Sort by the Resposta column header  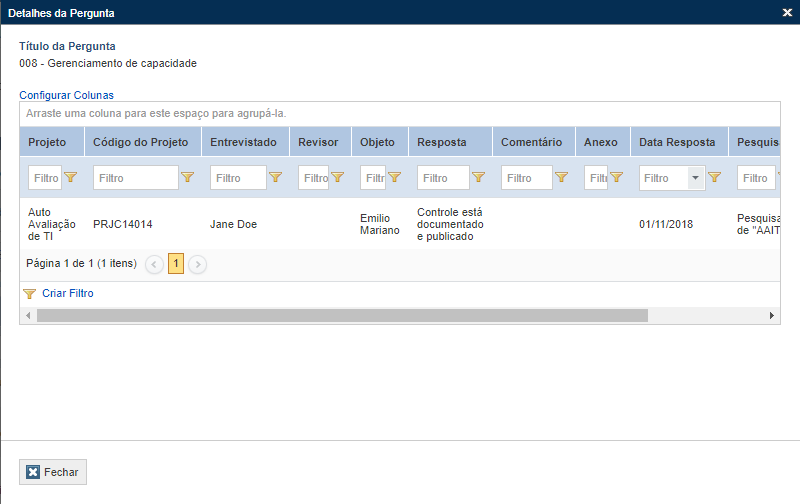[451, 142]
